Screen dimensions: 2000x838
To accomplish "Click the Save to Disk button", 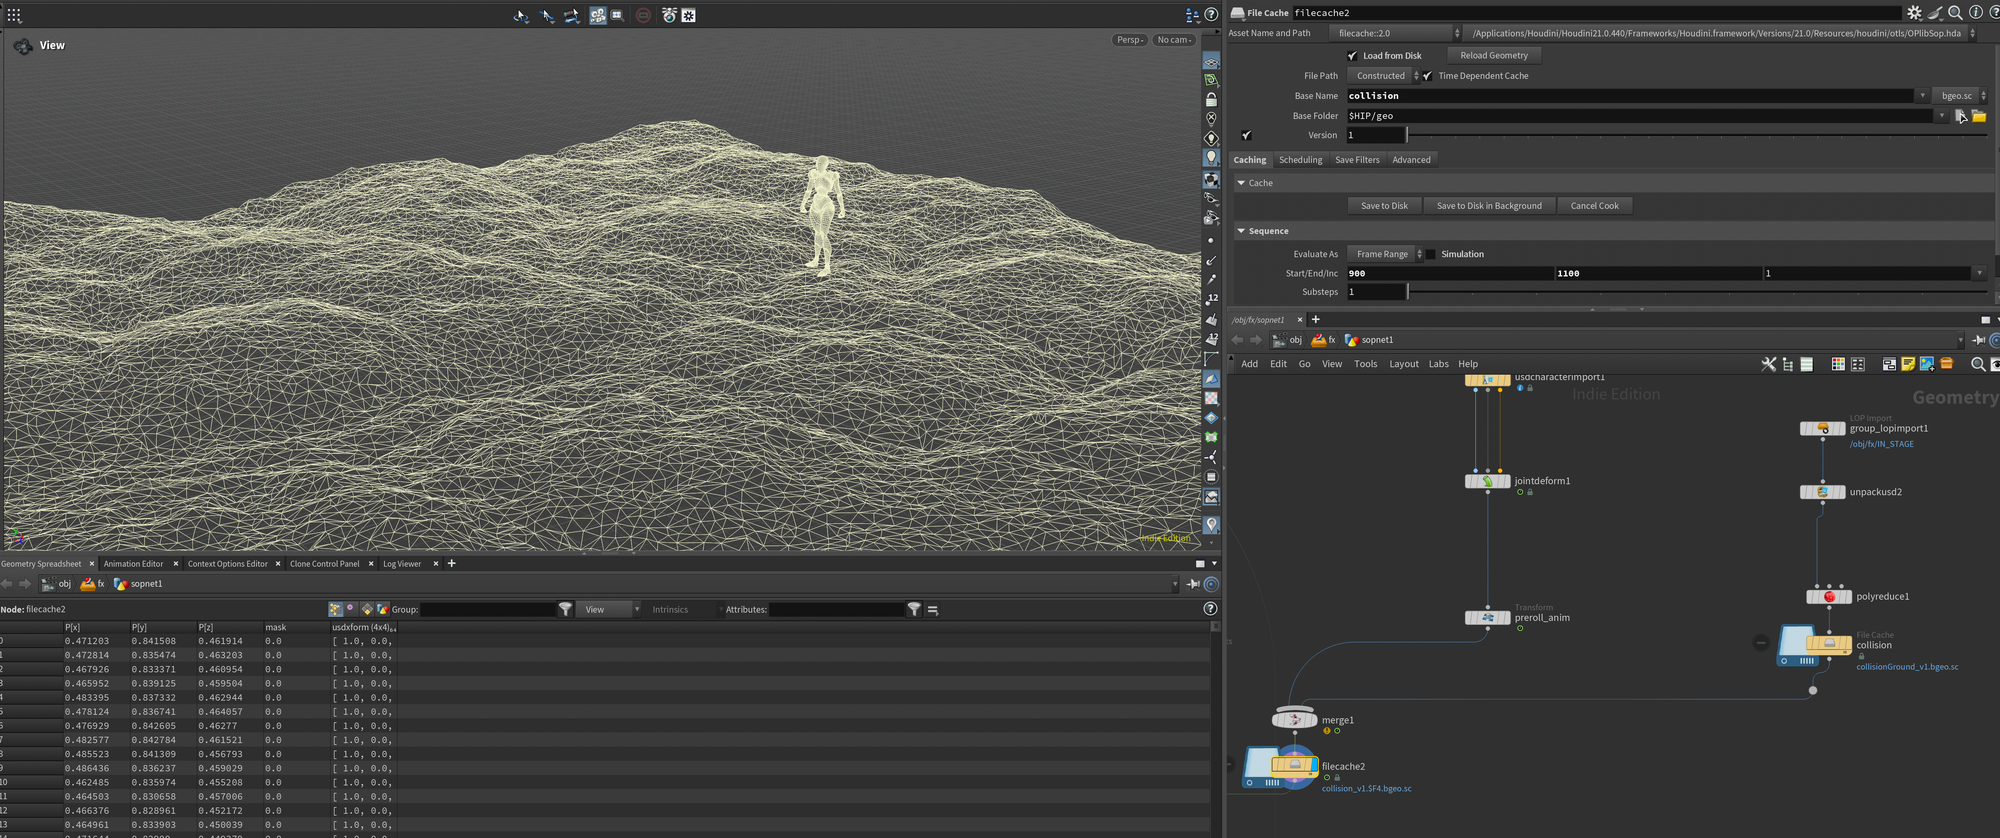I will pos(1384,206).
